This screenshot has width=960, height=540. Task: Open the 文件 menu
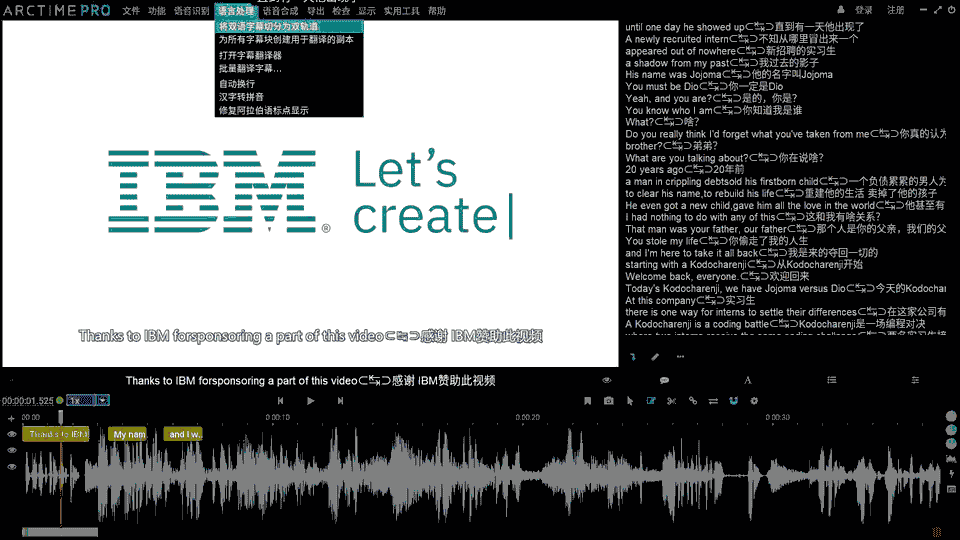pyautogui.click(x=131, y=11)
